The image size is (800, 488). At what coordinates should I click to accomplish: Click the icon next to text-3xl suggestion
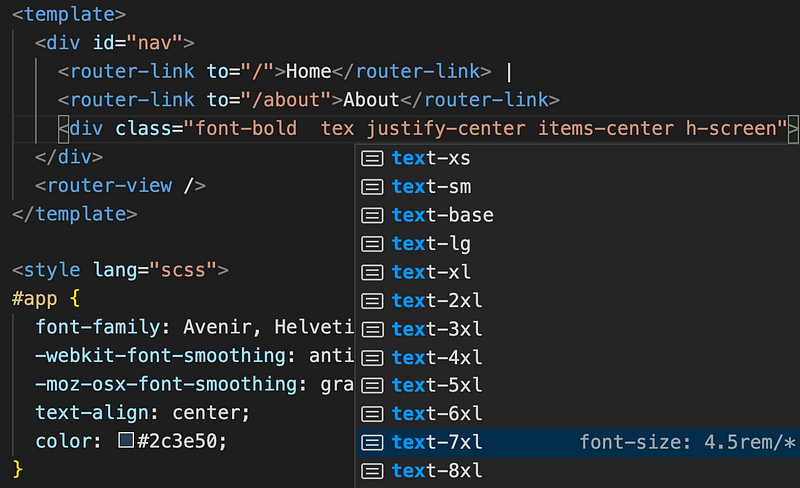coord(373,329)
